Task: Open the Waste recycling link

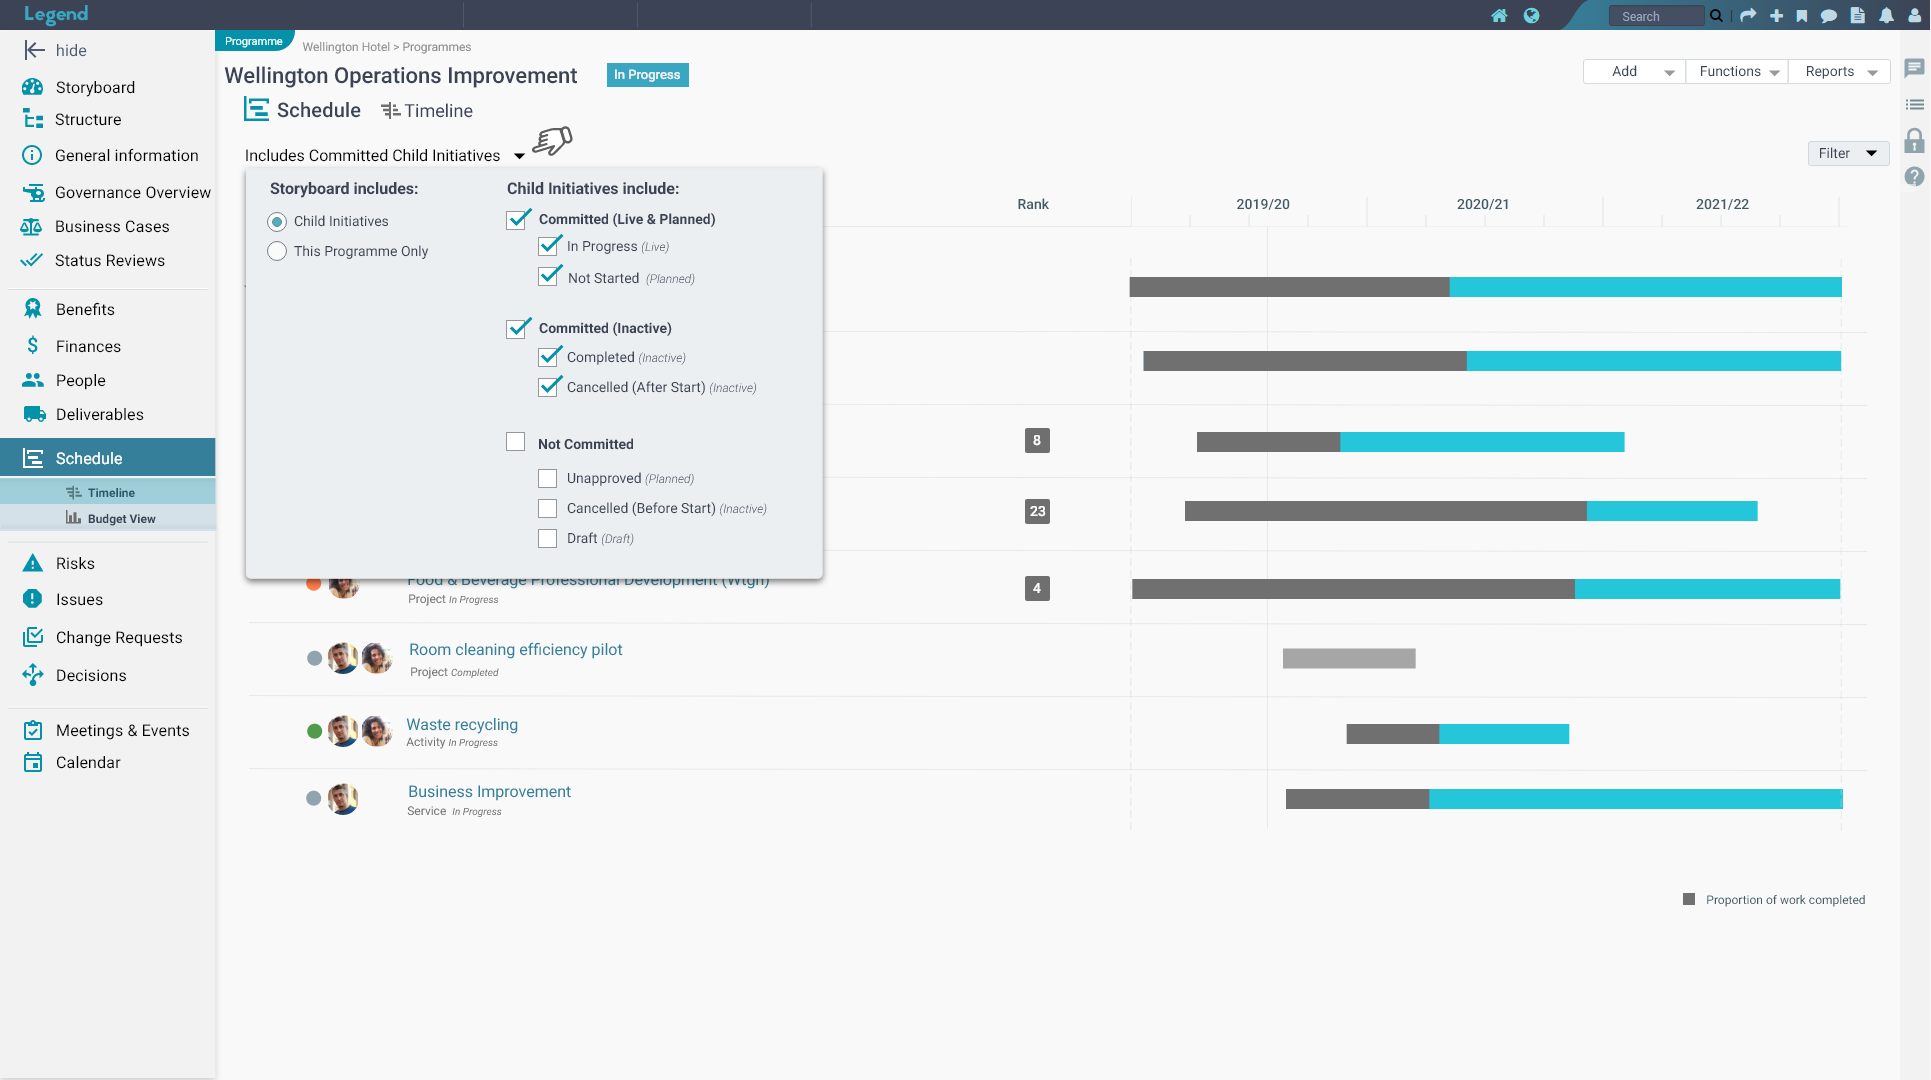Action: coord(462,724)
